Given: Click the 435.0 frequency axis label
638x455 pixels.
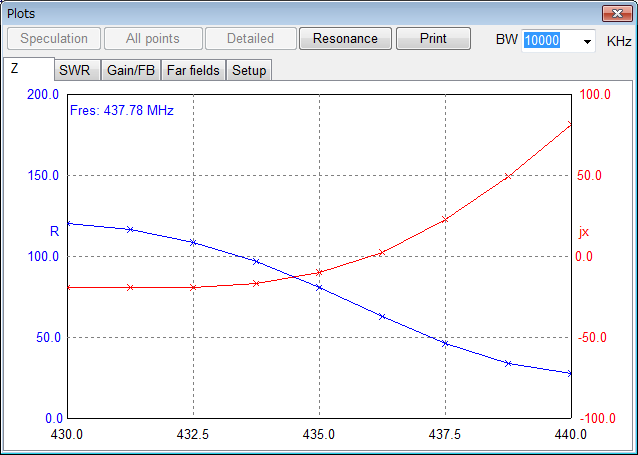Looking at the screenshot, I should click(319, 434).
